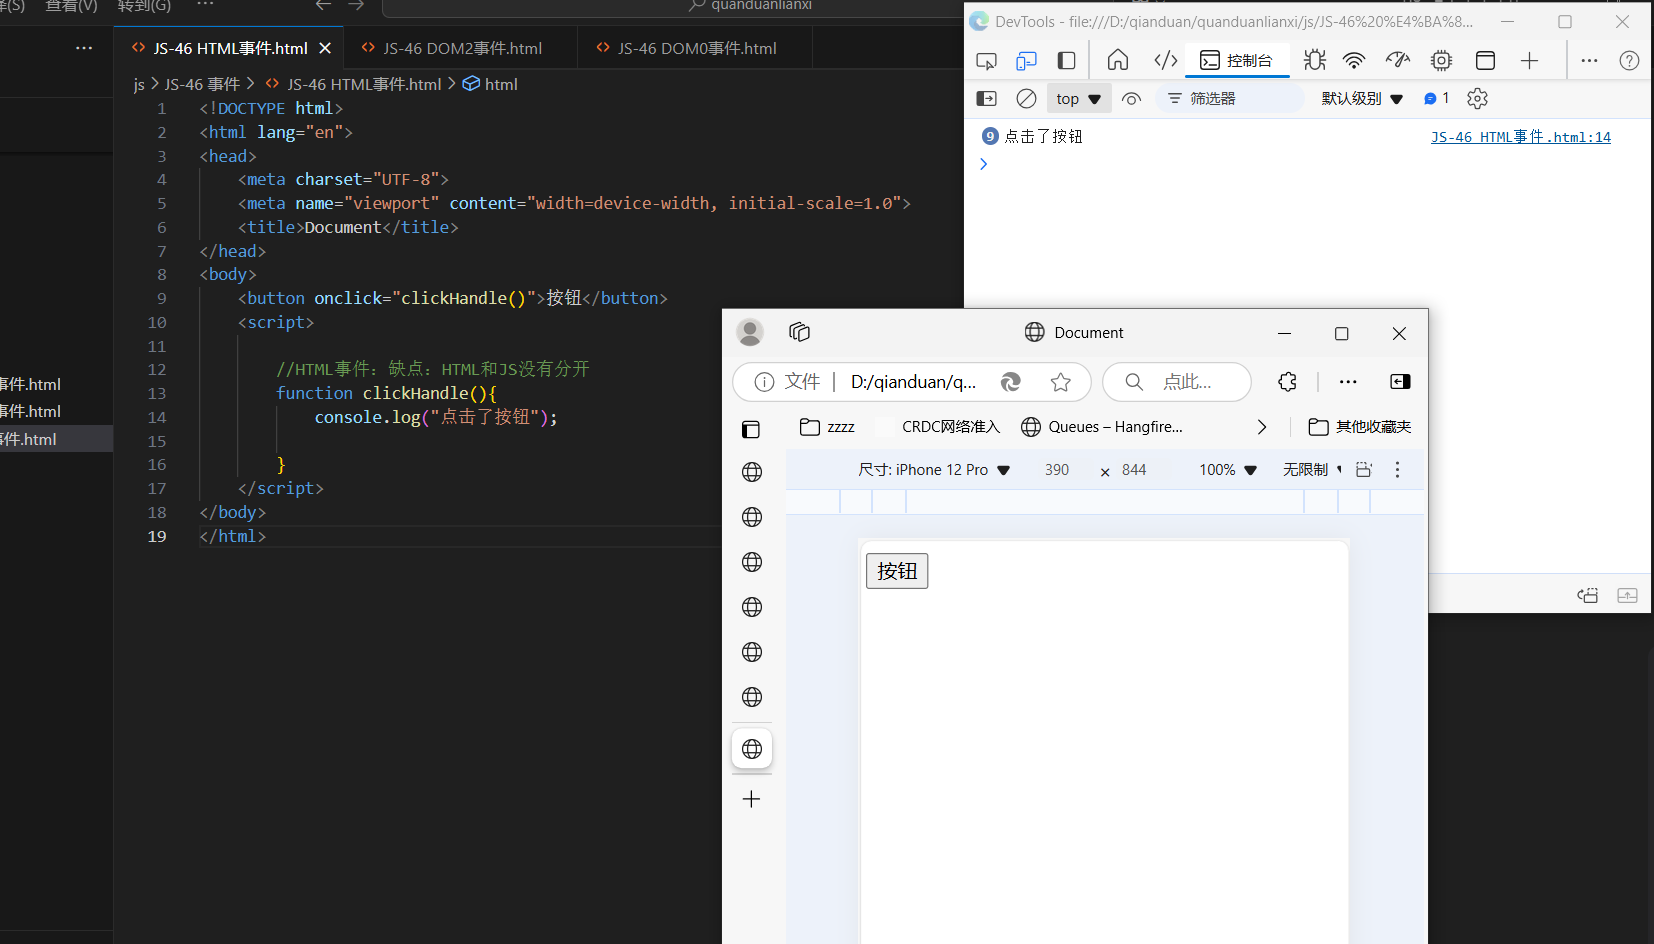Screen dimensions: 1654x944
Task: Open the Application panel icon in DevTools
Action: click(x=1486, y=61)
